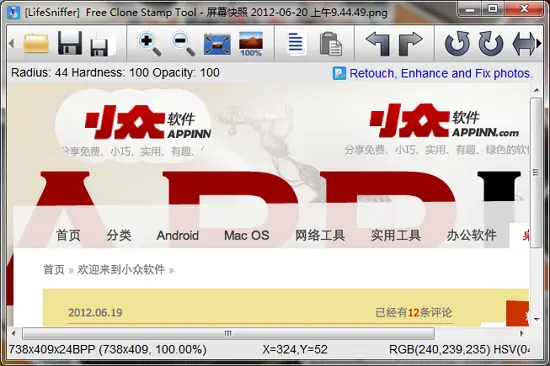Click the vertical scrollbar down arrow
Viewport: 550px width, 366px height.
click(537, 319)
